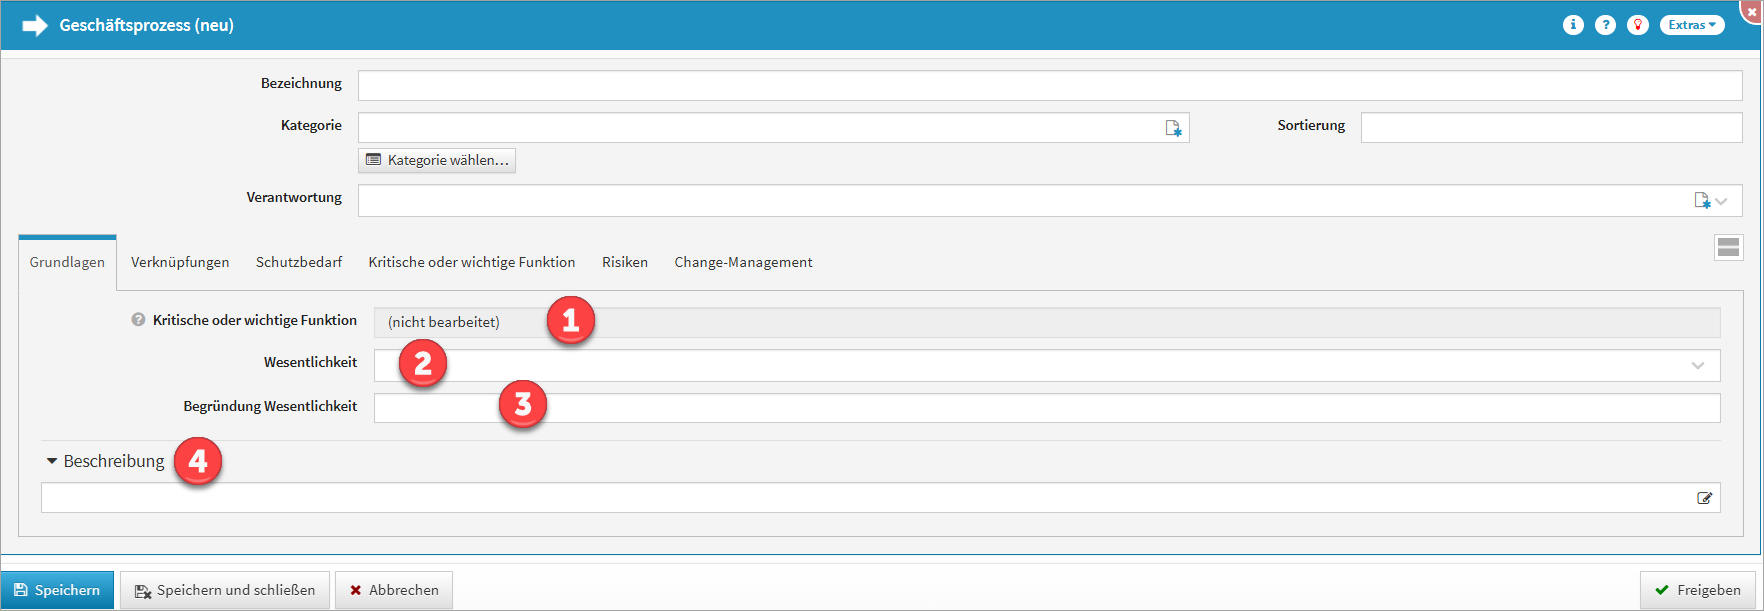The image size is (1764, 611).
Task: Toggle the tab layout view icon
Action: (x=1728, y=248)
